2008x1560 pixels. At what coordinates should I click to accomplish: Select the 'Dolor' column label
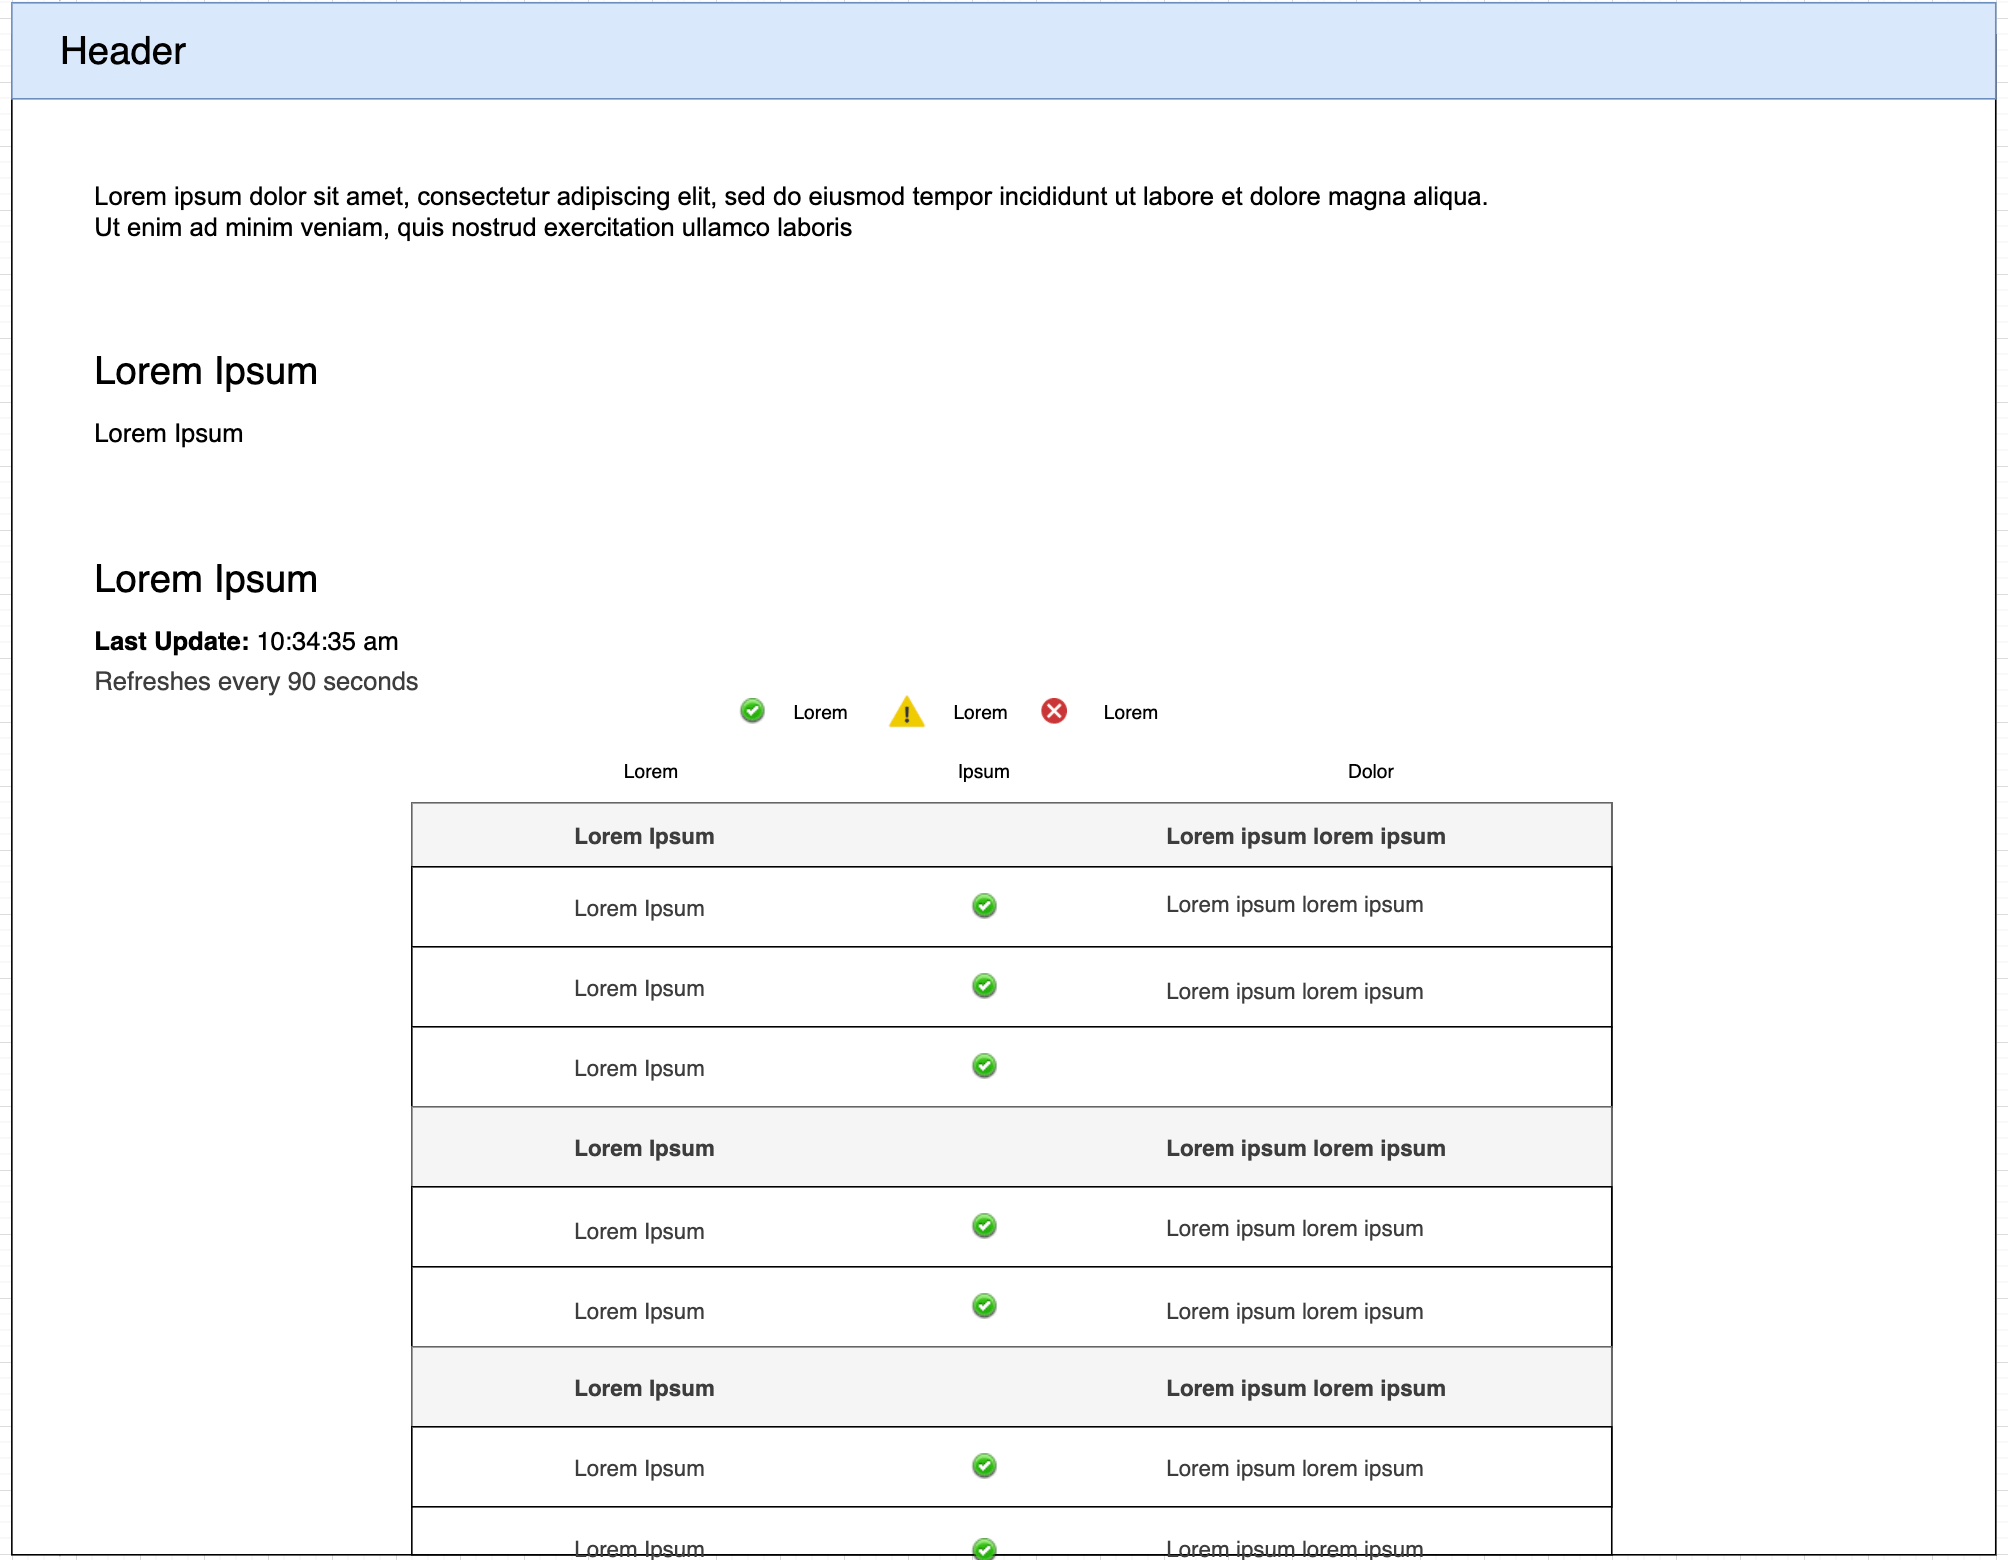click(x=1371, y=771)
